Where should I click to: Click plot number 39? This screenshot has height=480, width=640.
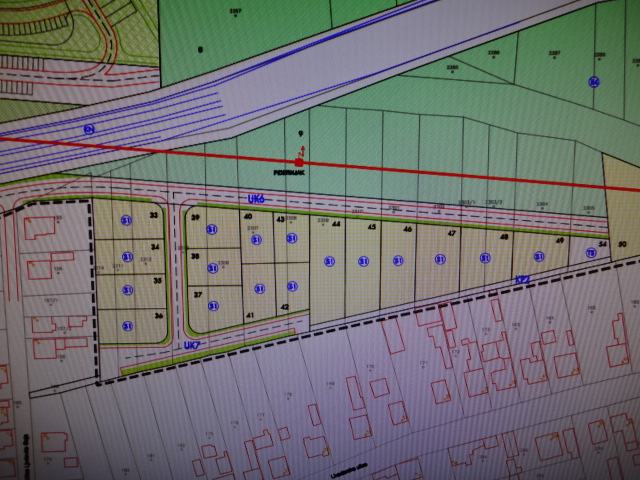[x=196, y=217]
